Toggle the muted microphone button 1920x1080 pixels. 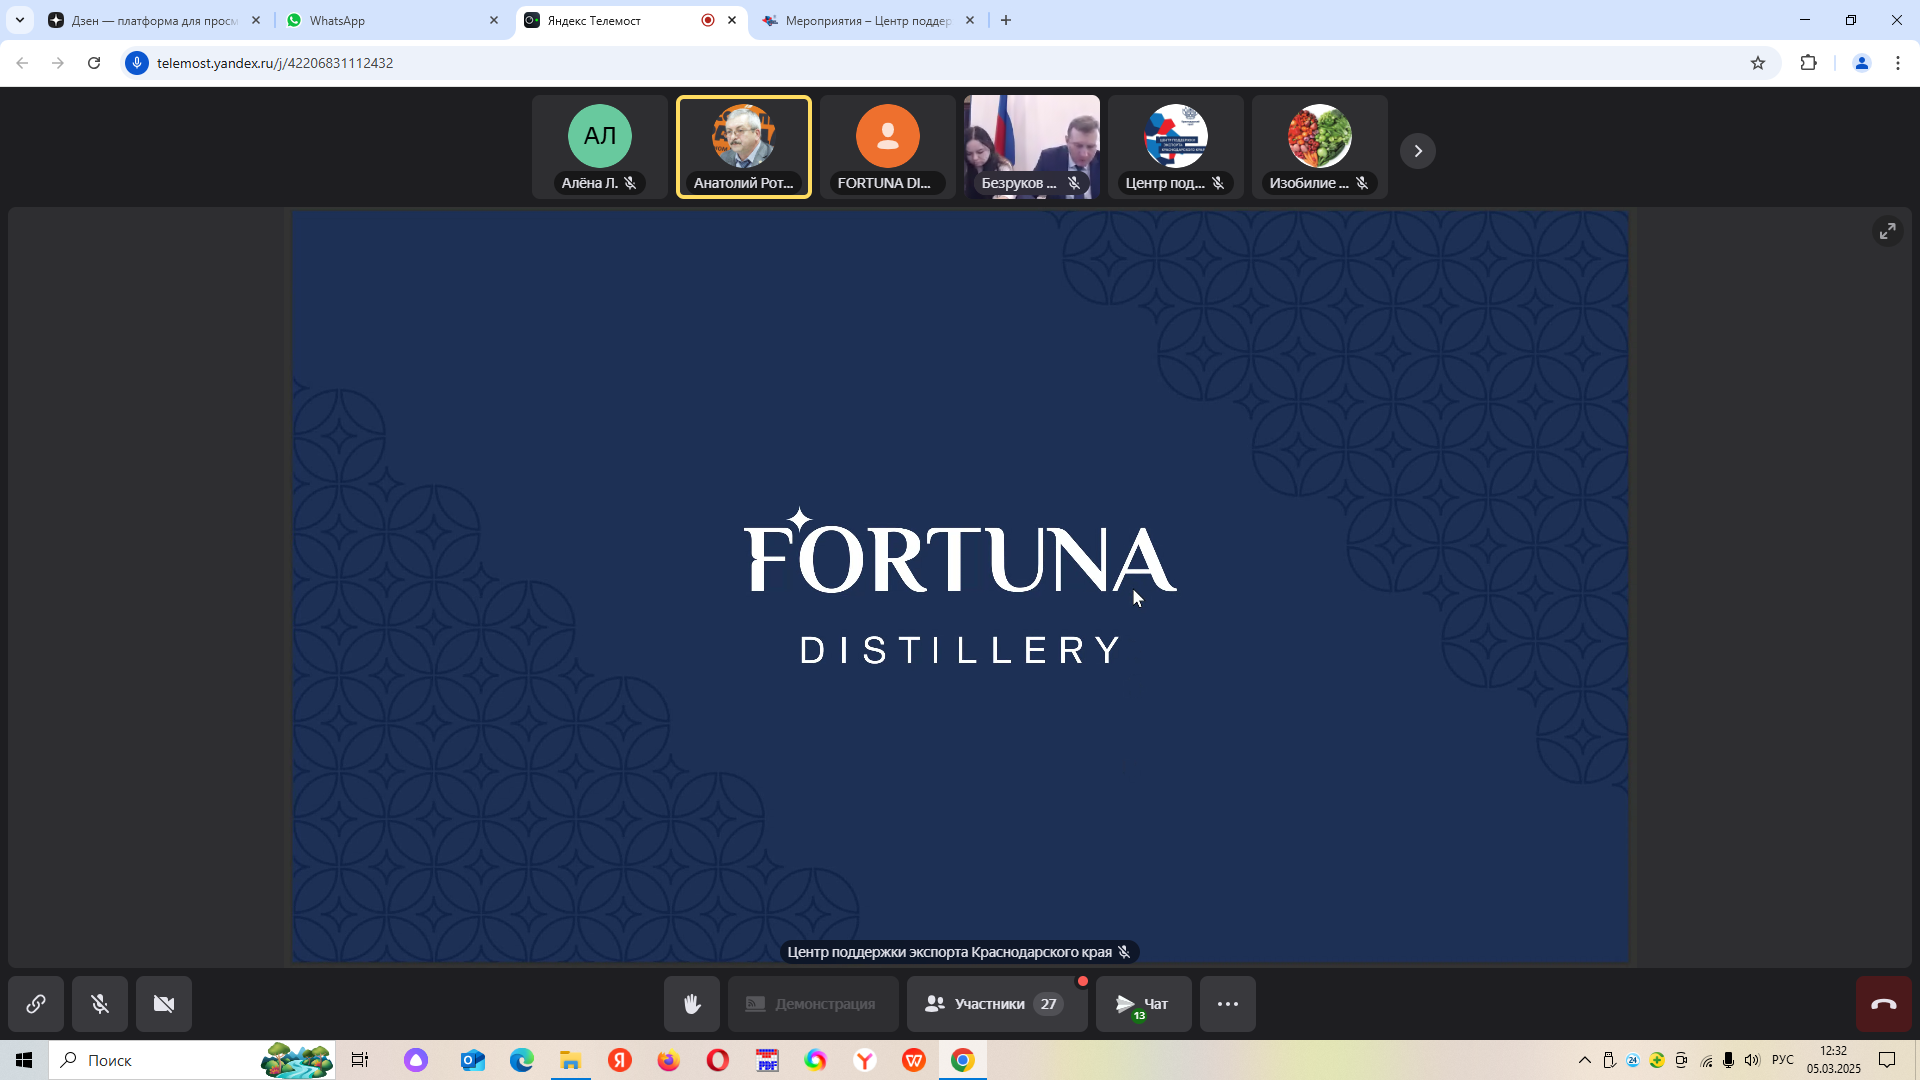100,1003
